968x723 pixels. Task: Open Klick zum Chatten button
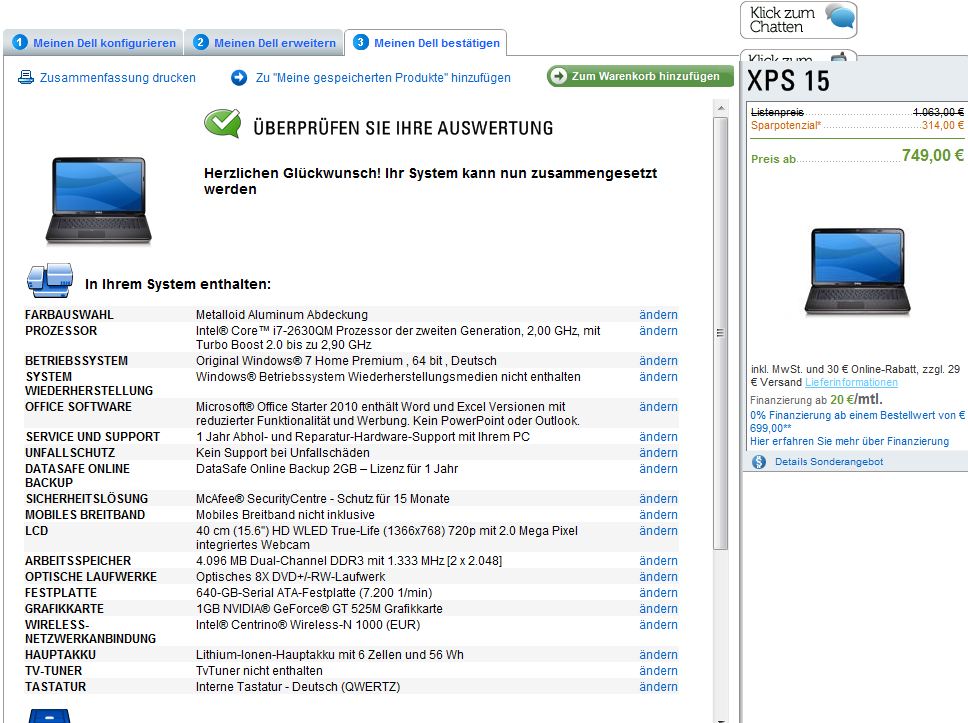click(x=798, y=20)
